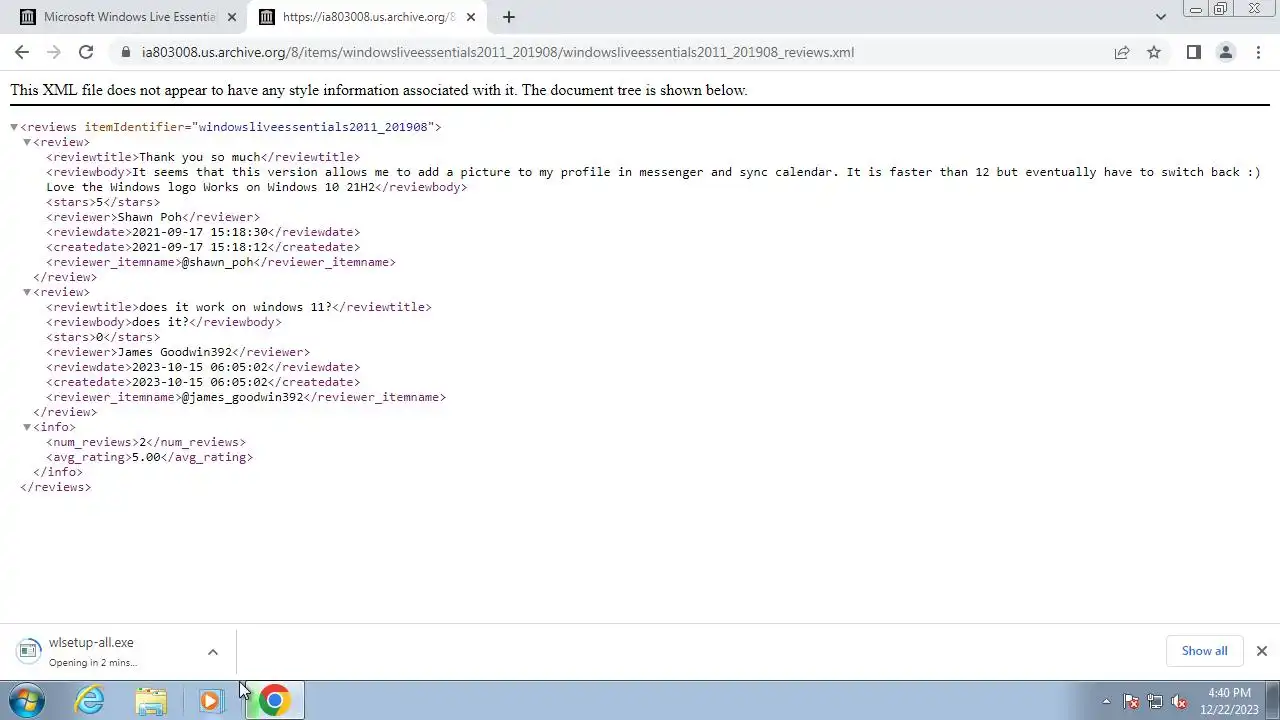Close the archive.org XML tab
Viewport: 1280px width, 720px height.
coord(471,17)
